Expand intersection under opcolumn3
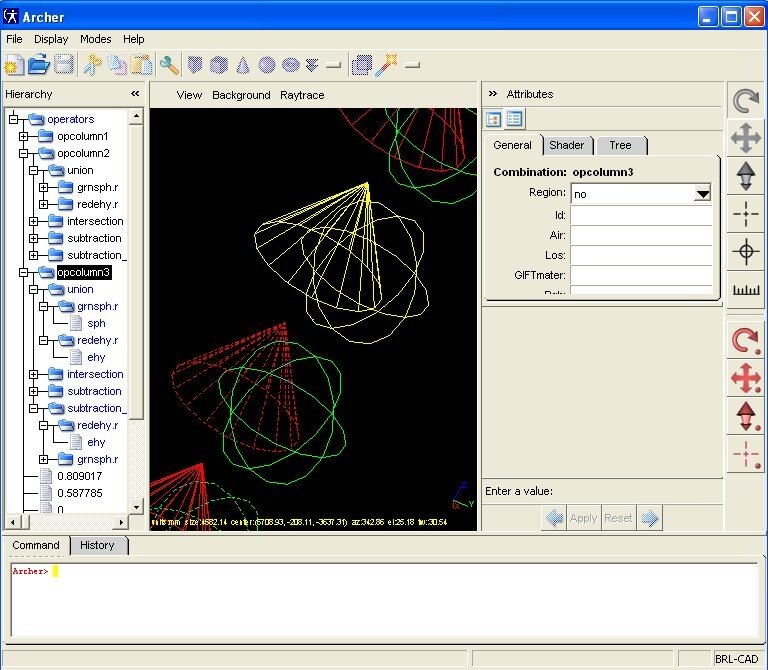The width and height of the screenshot is (768, 670). [x=33, y=374]
